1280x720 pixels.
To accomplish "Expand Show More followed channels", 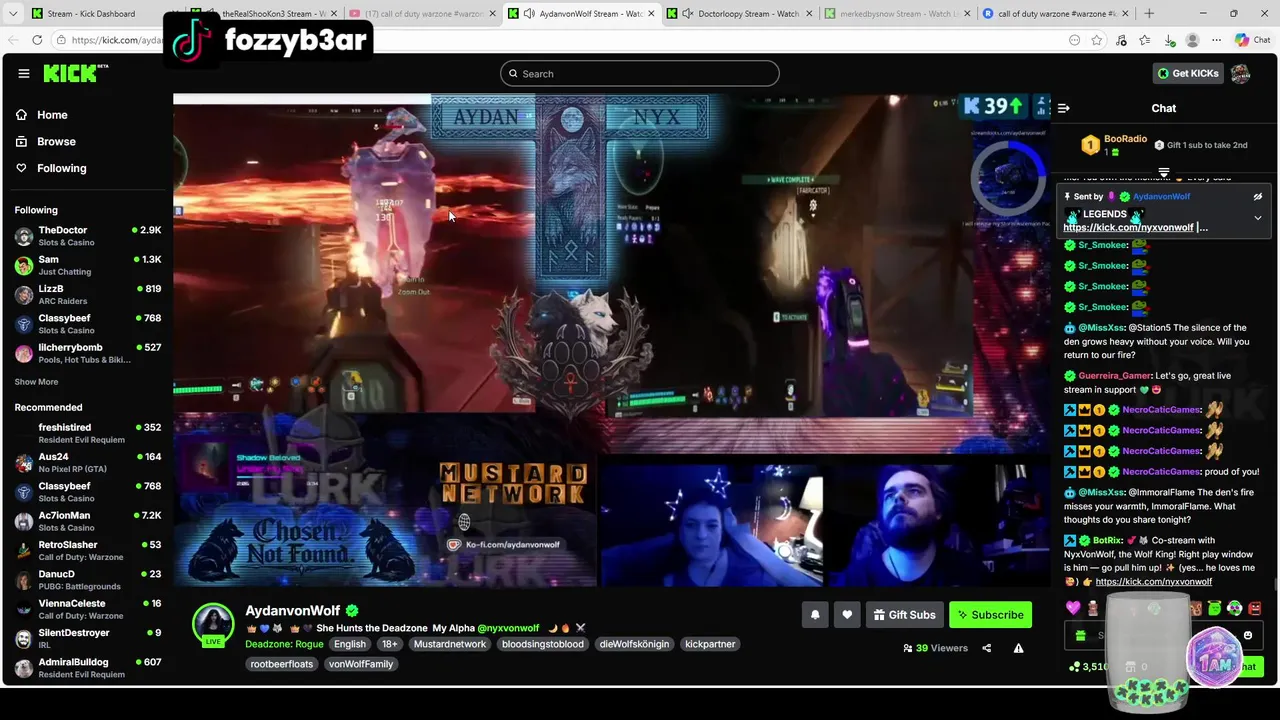I will pyautogui.click(x=36, y=382).
